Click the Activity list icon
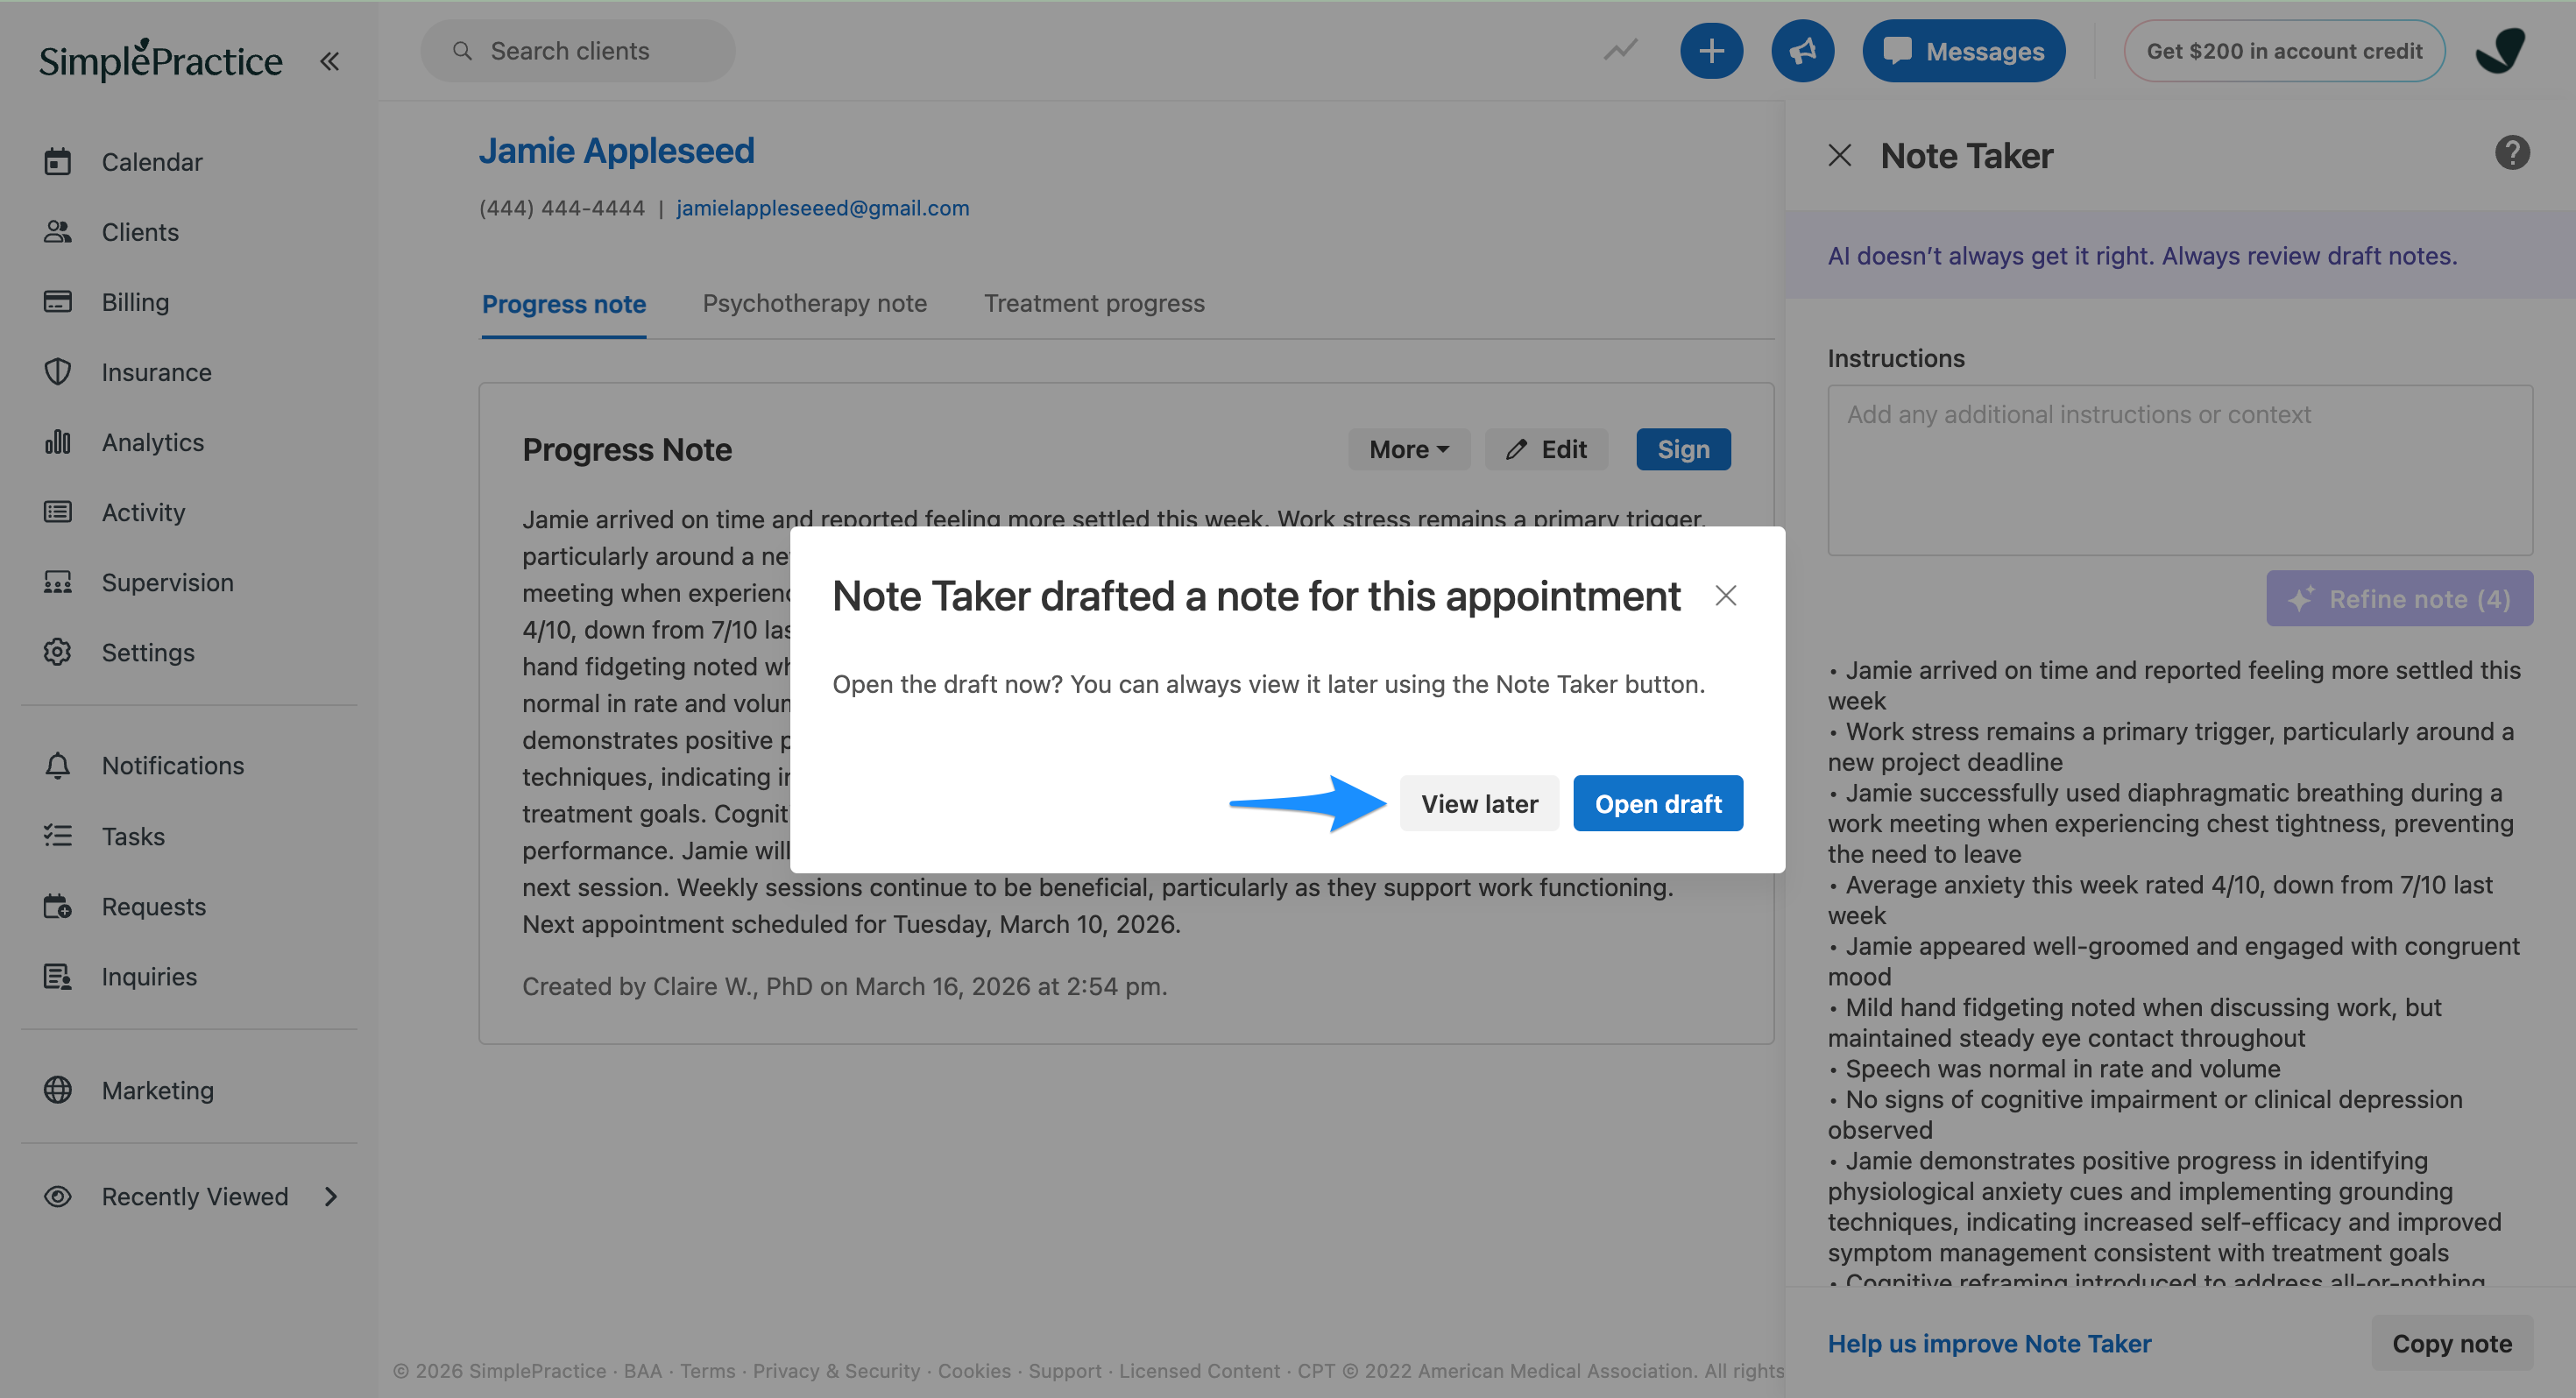 click(58, 511)
